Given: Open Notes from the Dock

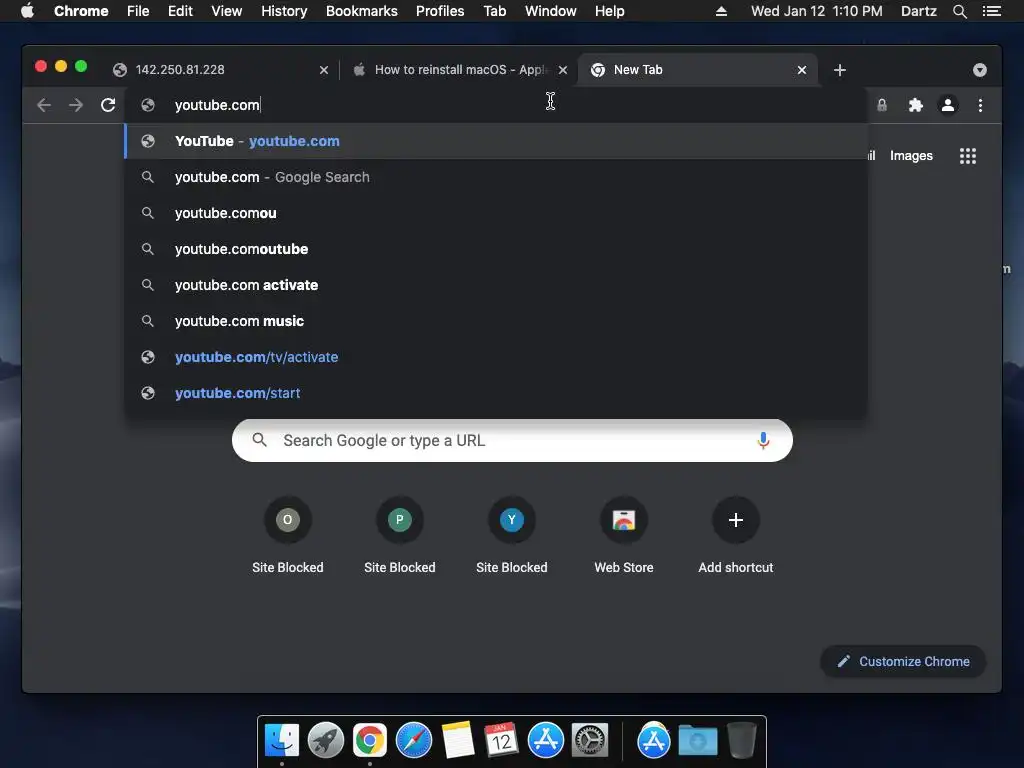Looking at the screenshot, I should 458,740.
